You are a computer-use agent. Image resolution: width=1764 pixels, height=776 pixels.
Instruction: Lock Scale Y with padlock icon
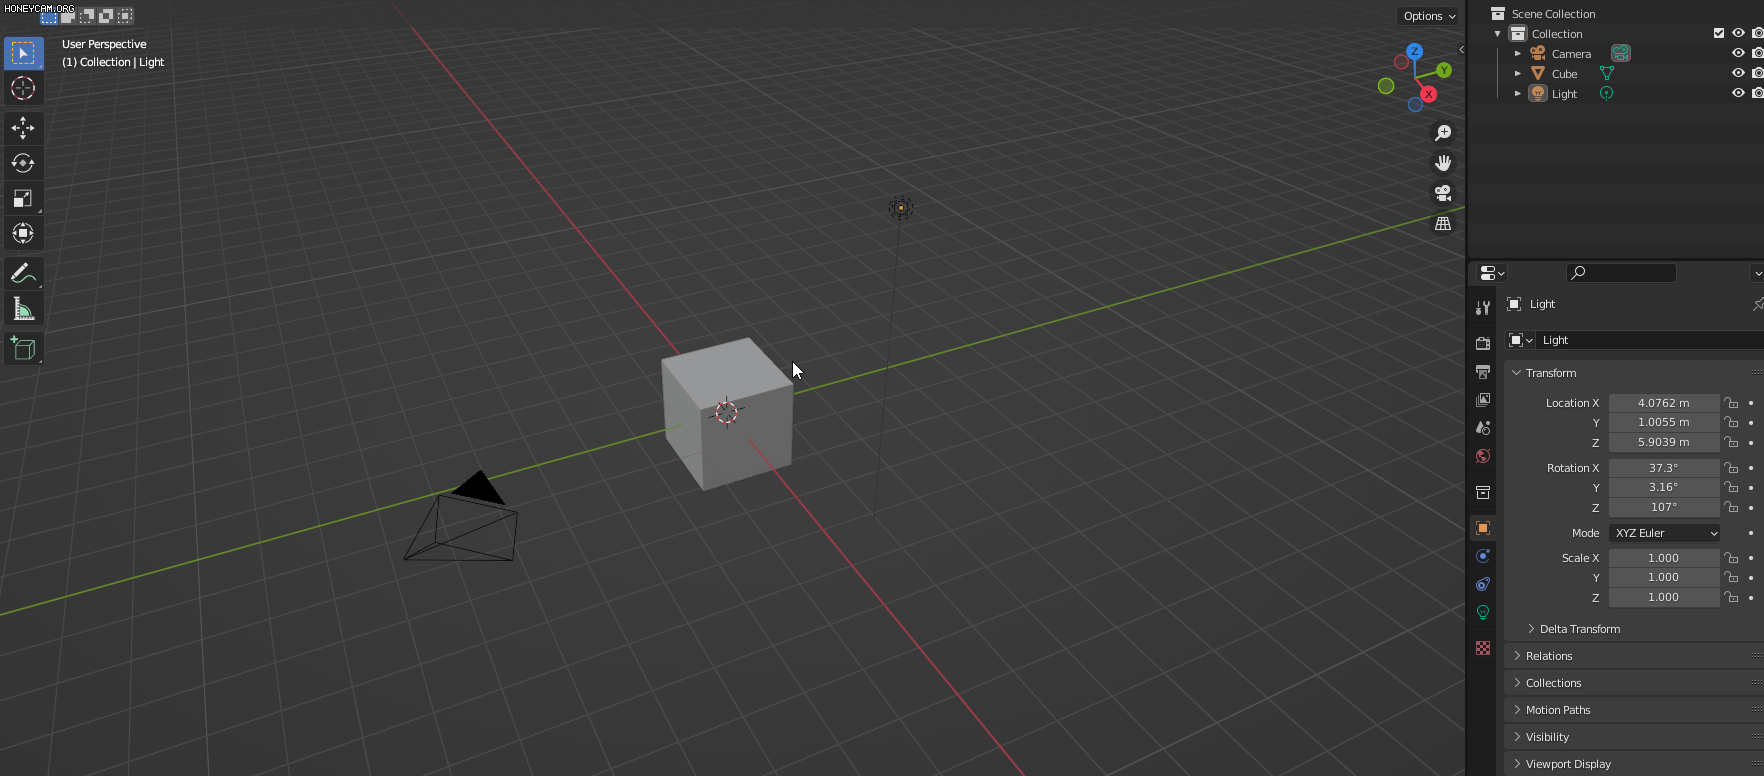click(1731, 577)
